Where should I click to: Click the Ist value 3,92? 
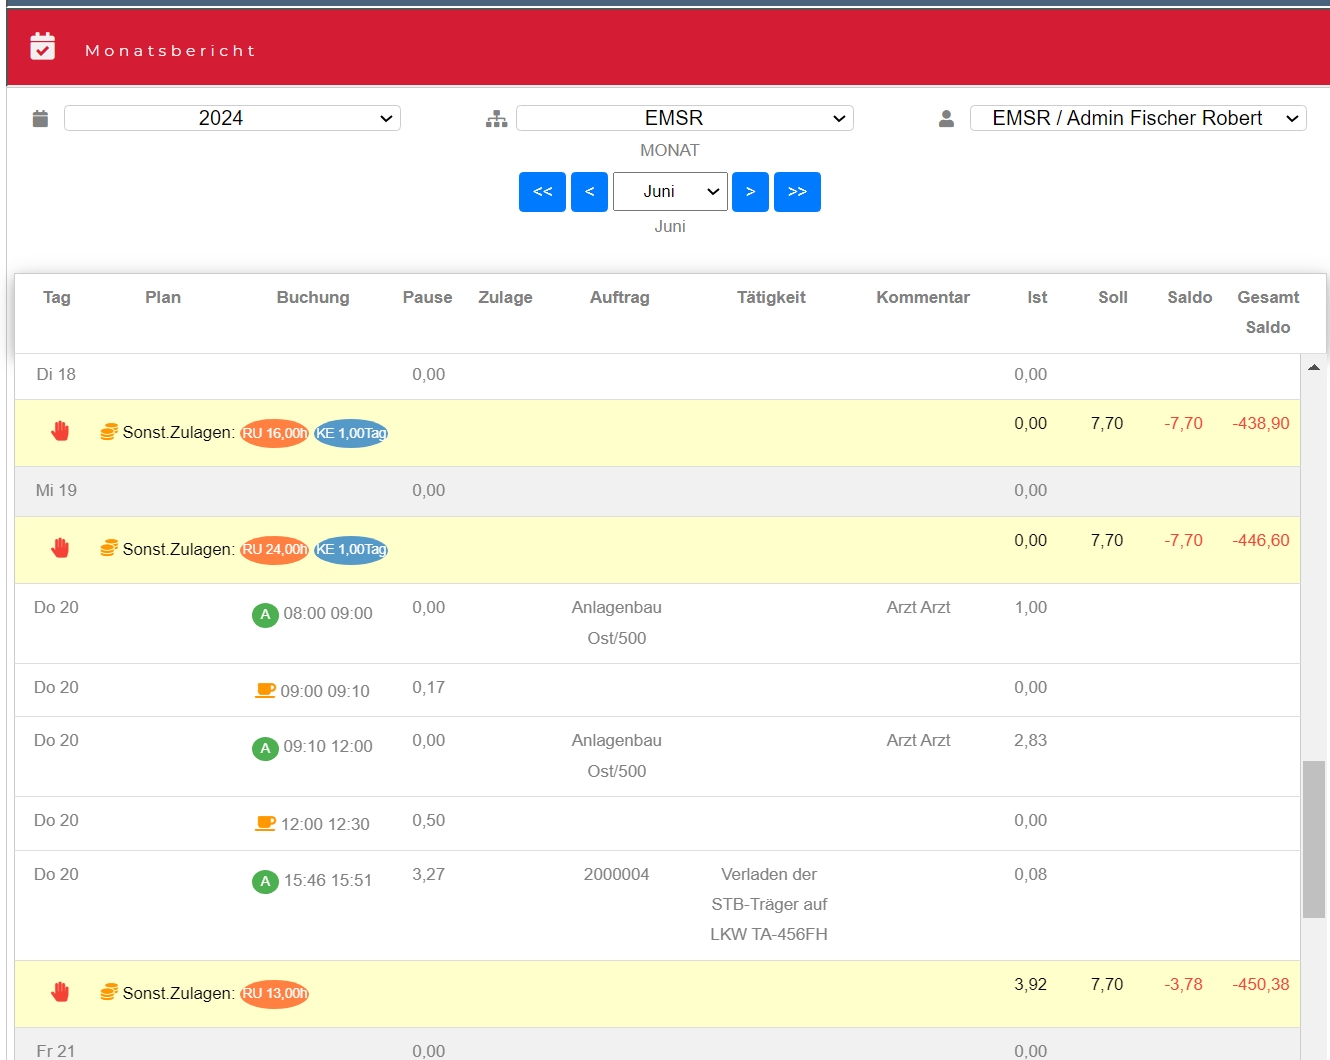pos(1031,984)
